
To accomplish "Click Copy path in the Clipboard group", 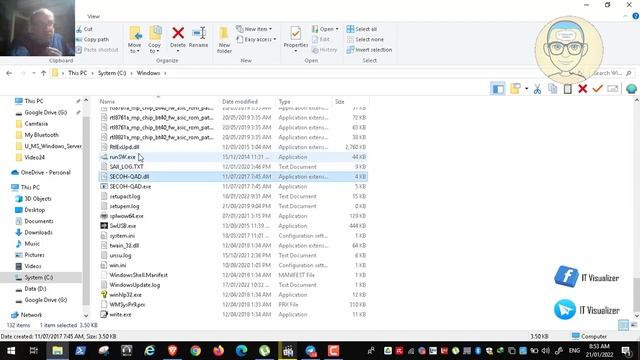I will 92,39.
